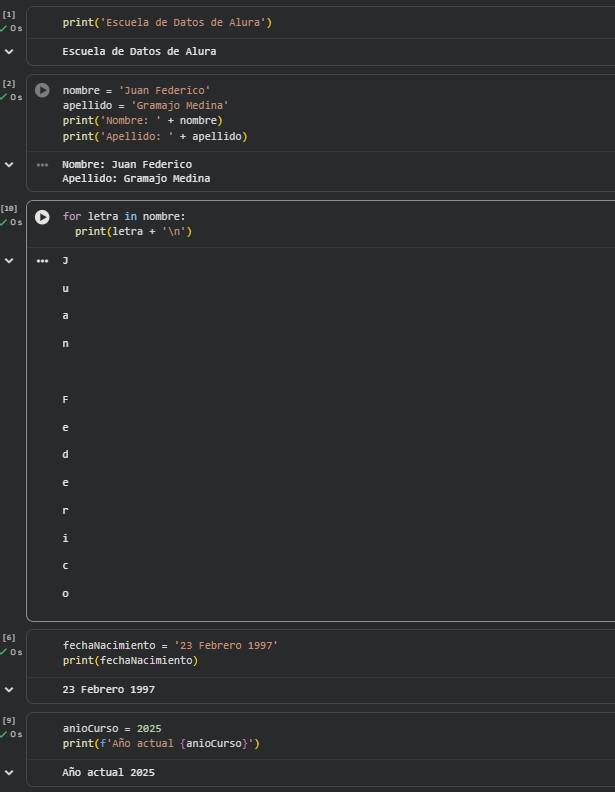
Task: Edit the fechaNacimiento assignment line
Action: (x=170, y=645)
